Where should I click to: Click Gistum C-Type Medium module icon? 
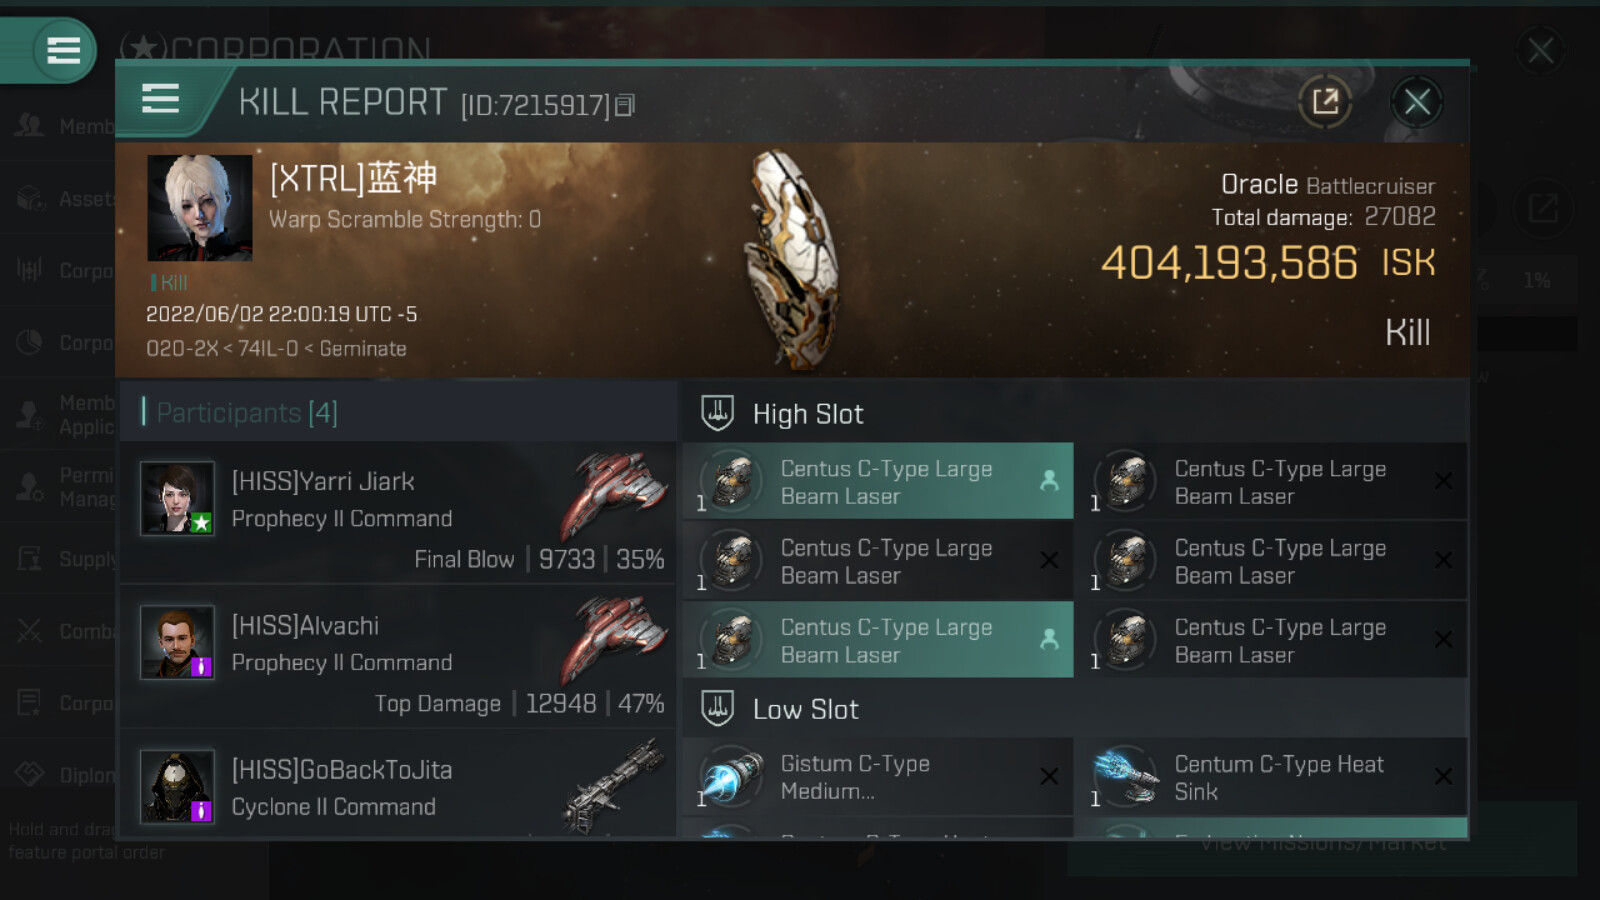click(x=731, y=777)
